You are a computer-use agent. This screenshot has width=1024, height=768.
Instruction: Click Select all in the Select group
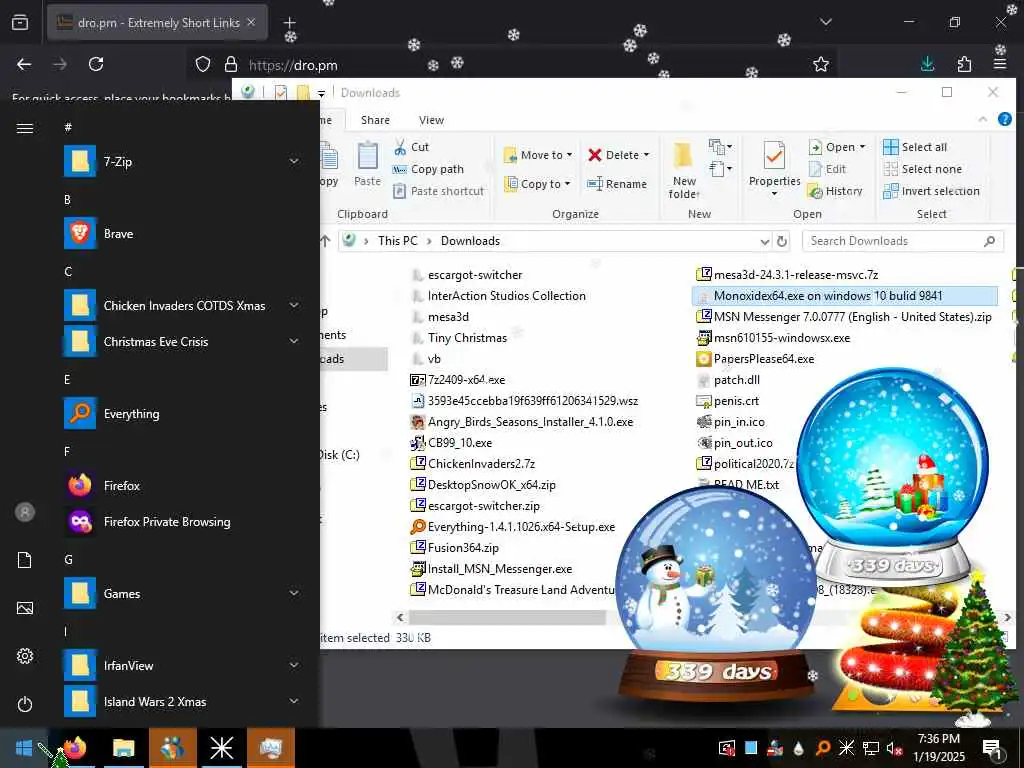pyautogui.click(x=915, y=147)
